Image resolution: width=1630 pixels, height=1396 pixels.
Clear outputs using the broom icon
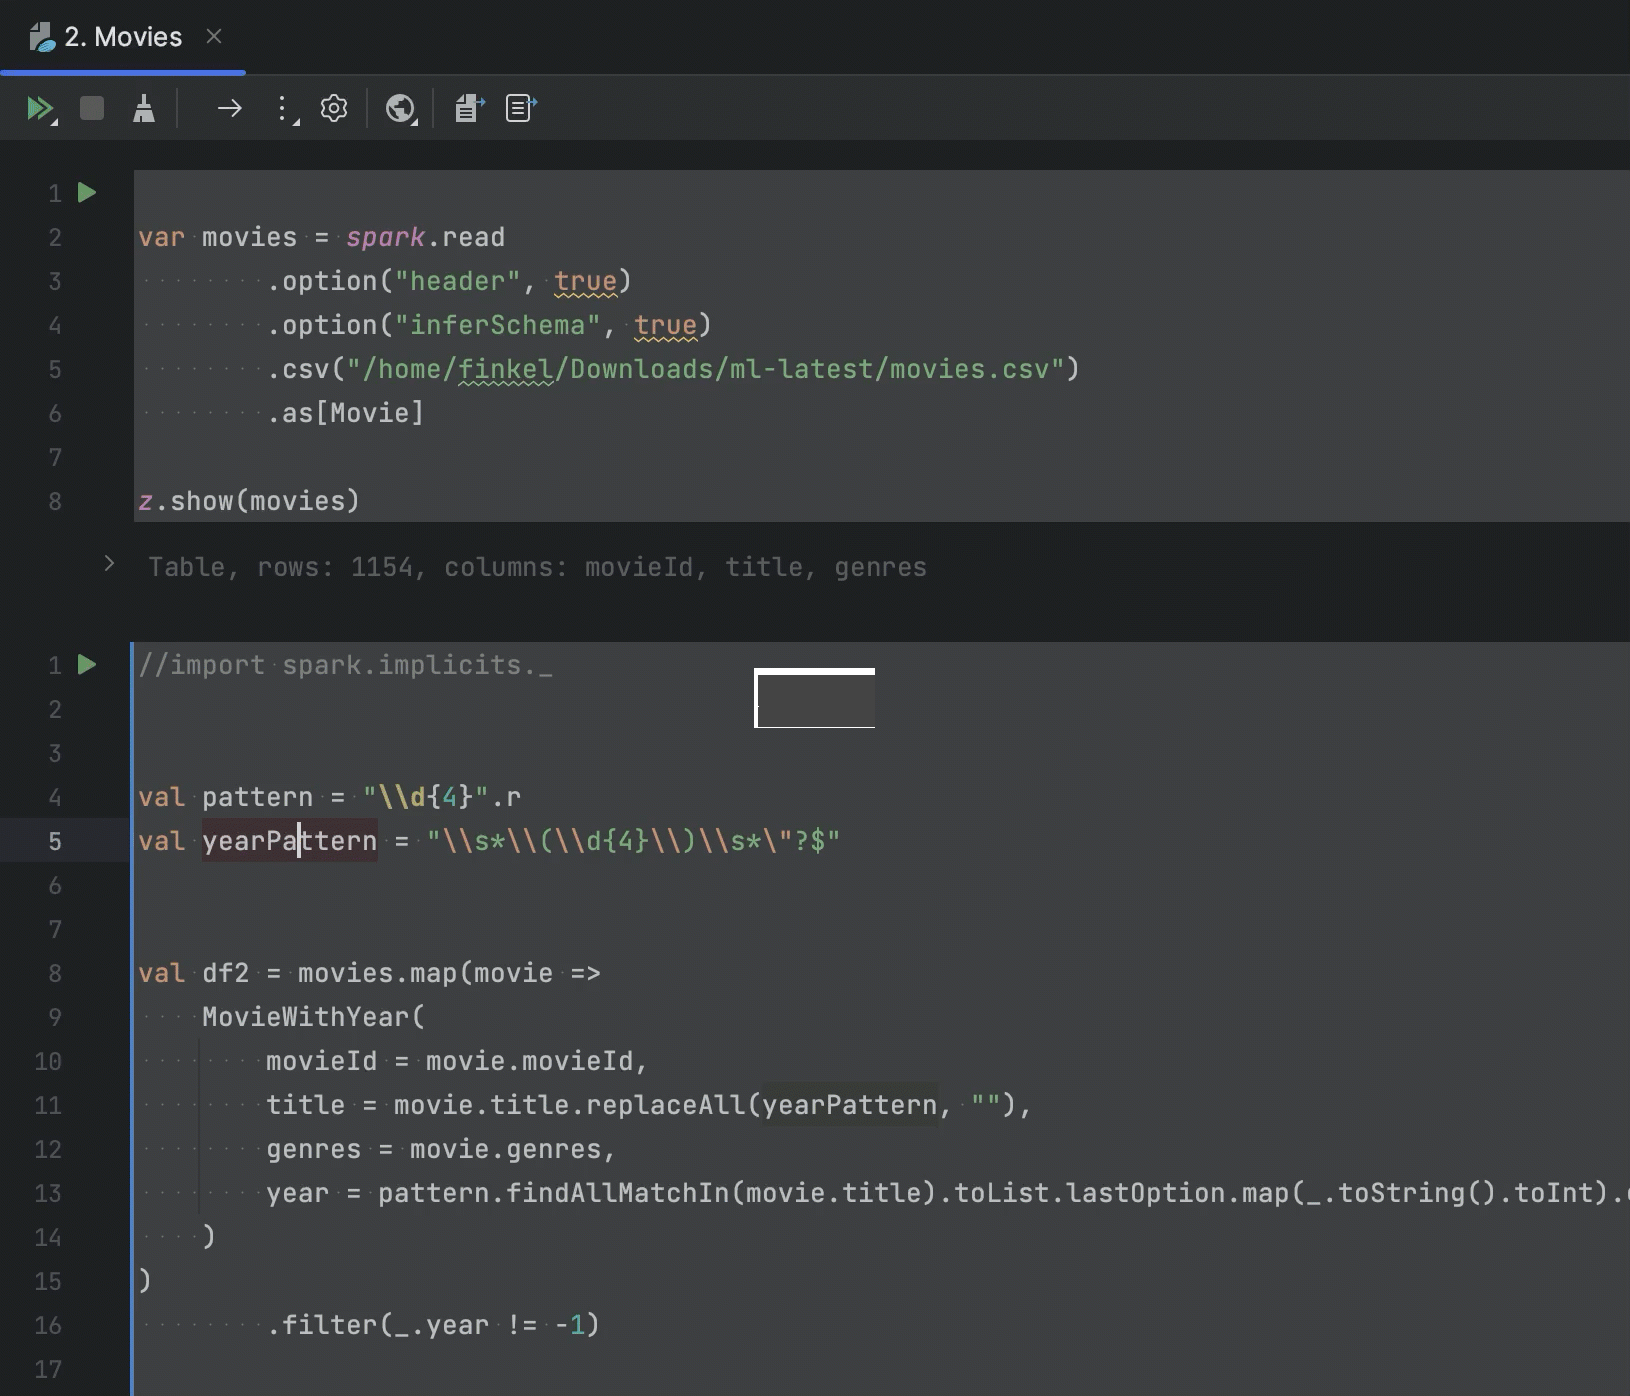144,108
